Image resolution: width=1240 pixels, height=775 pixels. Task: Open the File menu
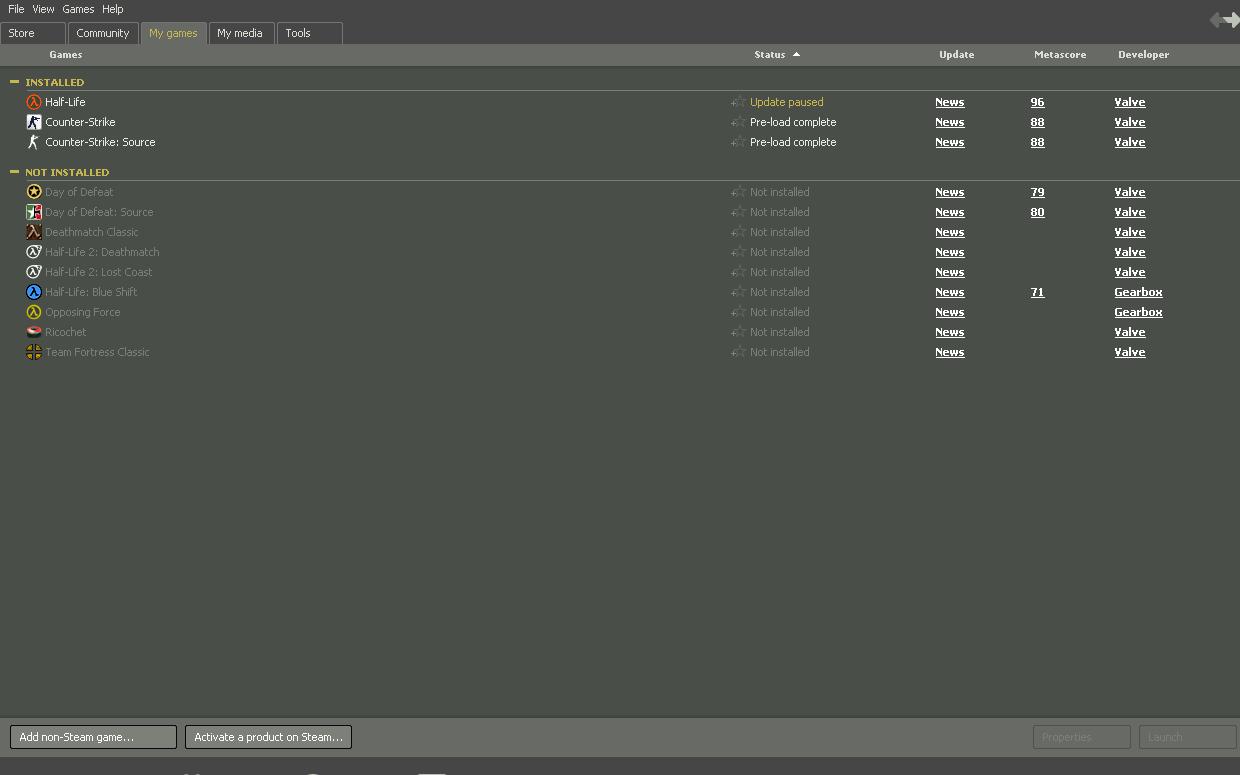[16, 9]
